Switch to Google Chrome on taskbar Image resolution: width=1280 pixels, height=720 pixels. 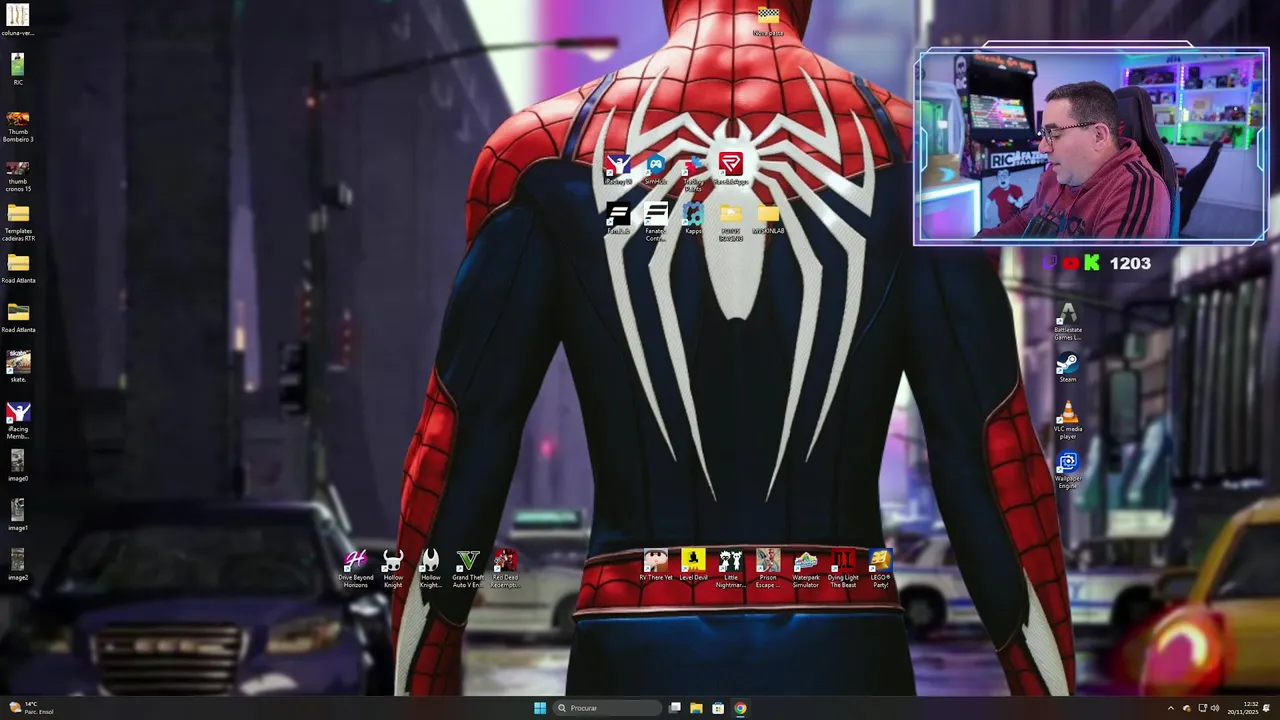[x=740, y=708]
